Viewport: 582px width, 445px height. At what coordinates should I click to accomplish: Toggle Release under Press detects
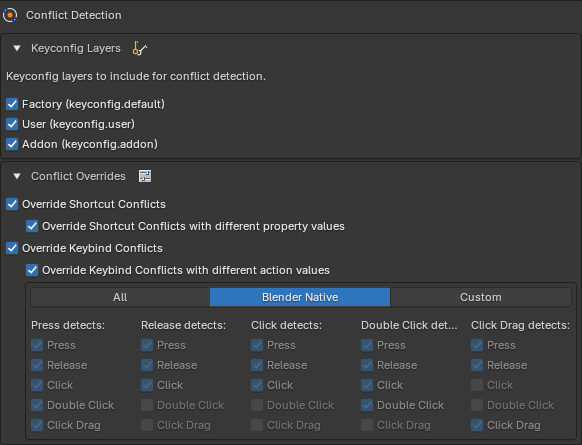point(37,365)
